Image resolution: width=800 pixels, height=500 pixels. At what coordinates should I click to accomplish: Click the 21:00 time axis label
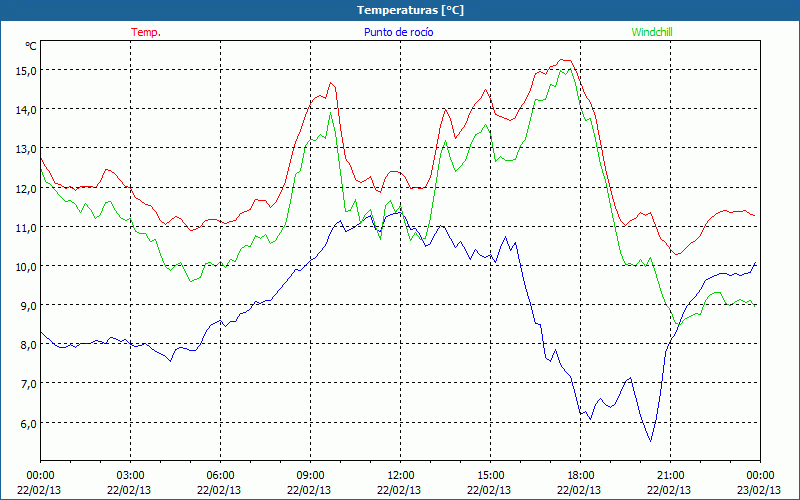tap(670, 476)
